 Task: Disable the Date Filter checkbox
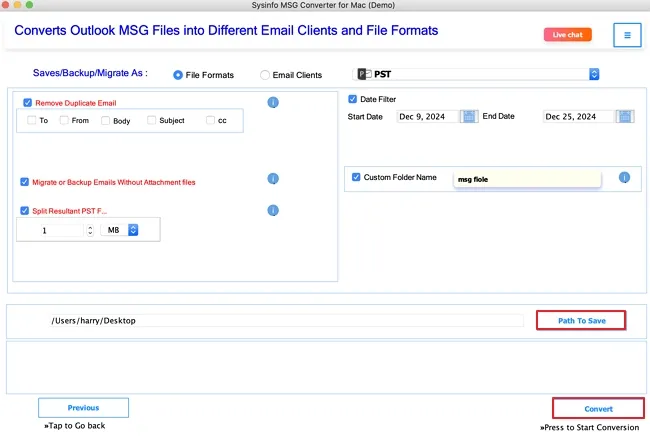pyautogui.click(x=352, y=99)
